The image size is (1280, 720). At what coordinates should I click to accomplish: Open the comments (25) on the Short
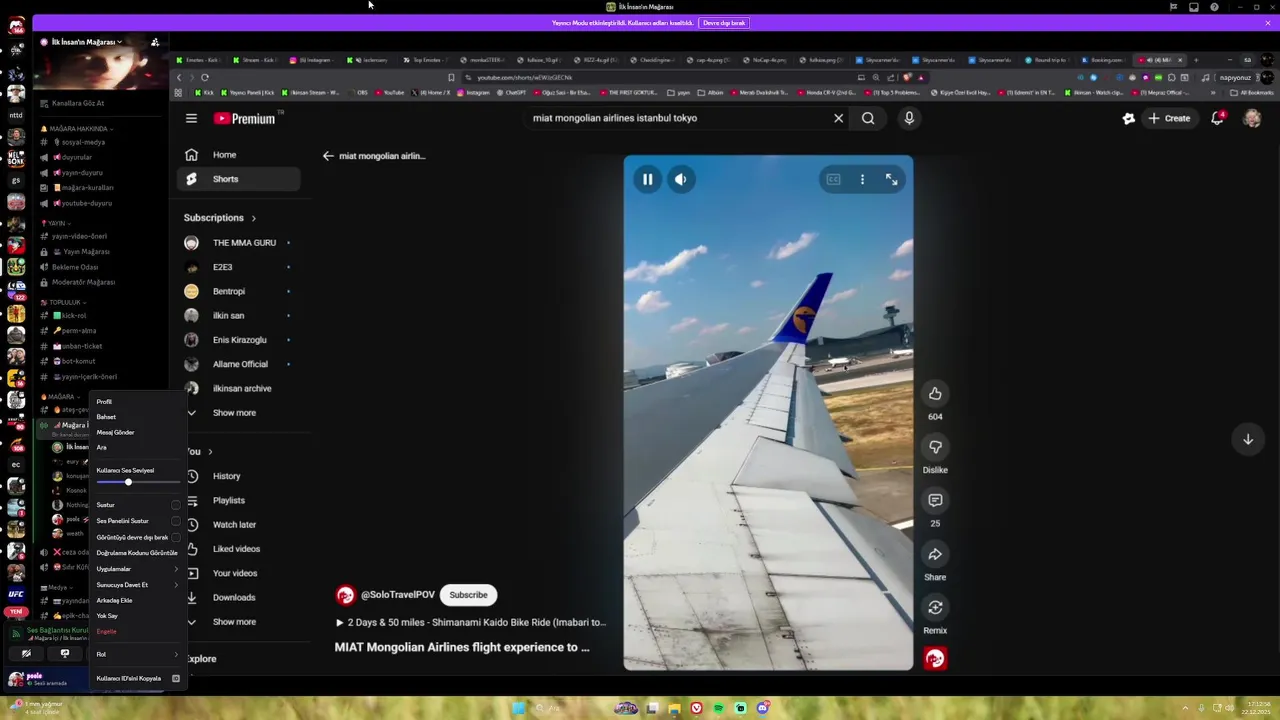(x=935, y=500)
